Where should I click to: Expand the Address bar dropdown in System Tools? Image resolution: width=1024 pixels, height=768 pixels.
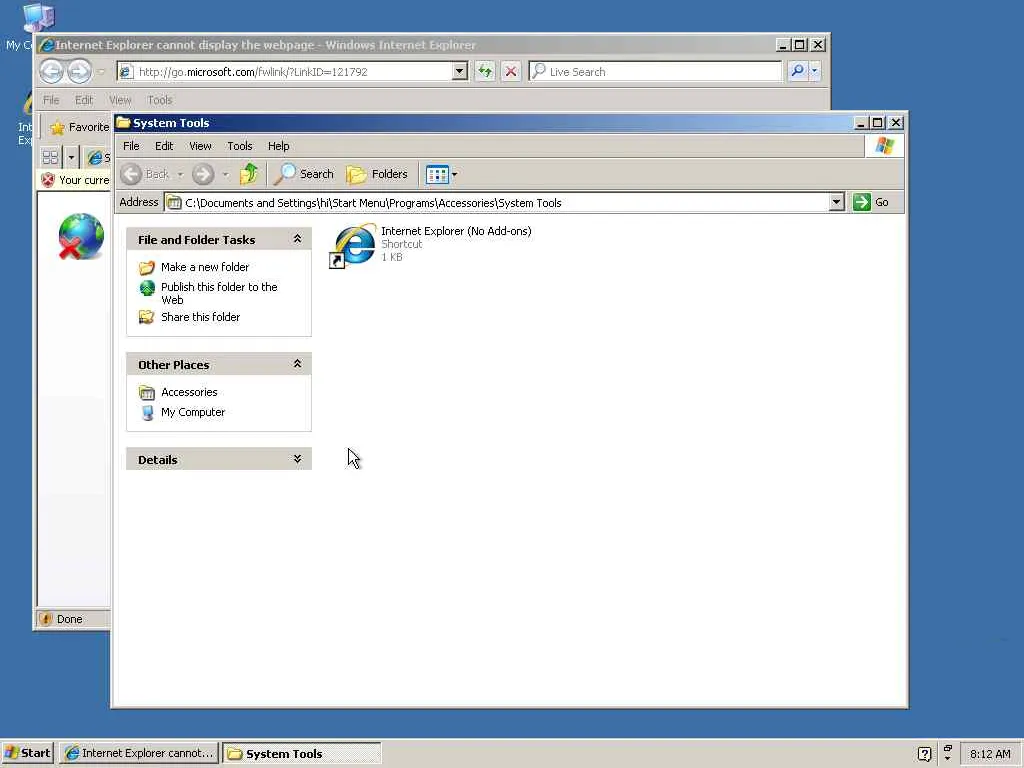click(x=837, y=202)
